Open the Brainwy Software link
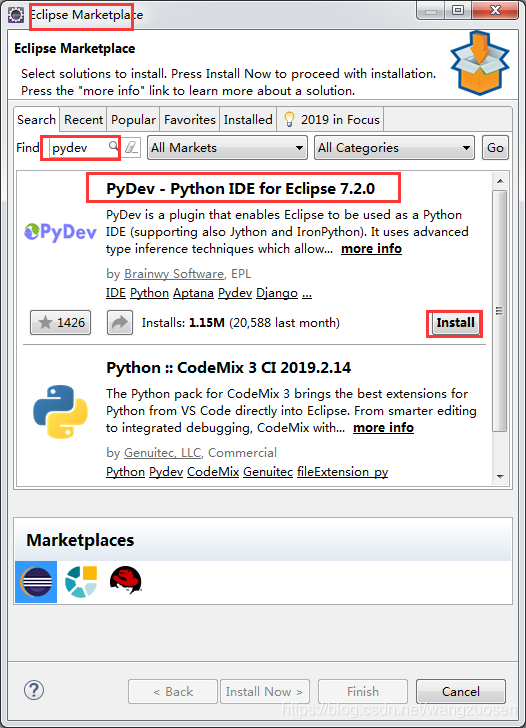The height and width of the screenshot is (728, 526). coord(174,274)
